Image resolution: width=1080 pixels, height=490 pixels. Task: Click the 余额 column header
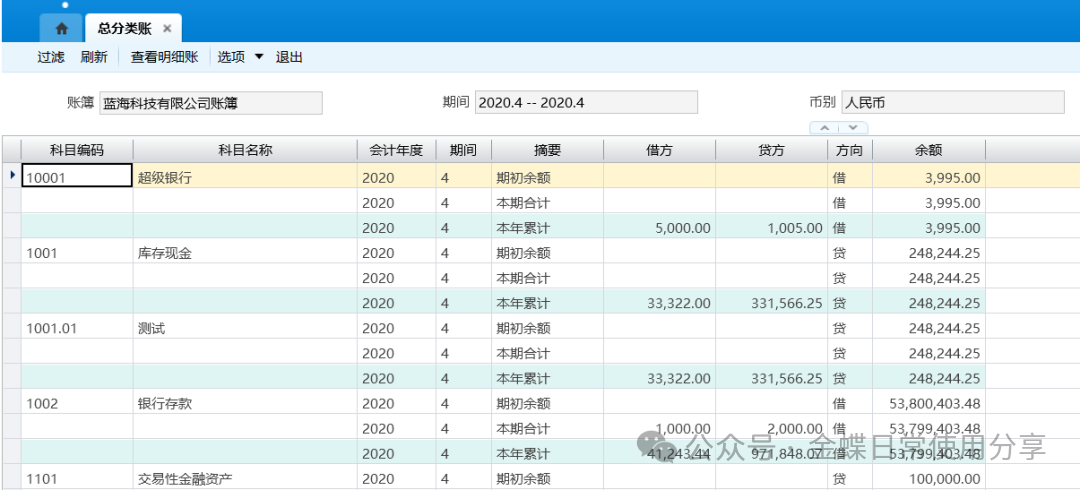(928, 150)
